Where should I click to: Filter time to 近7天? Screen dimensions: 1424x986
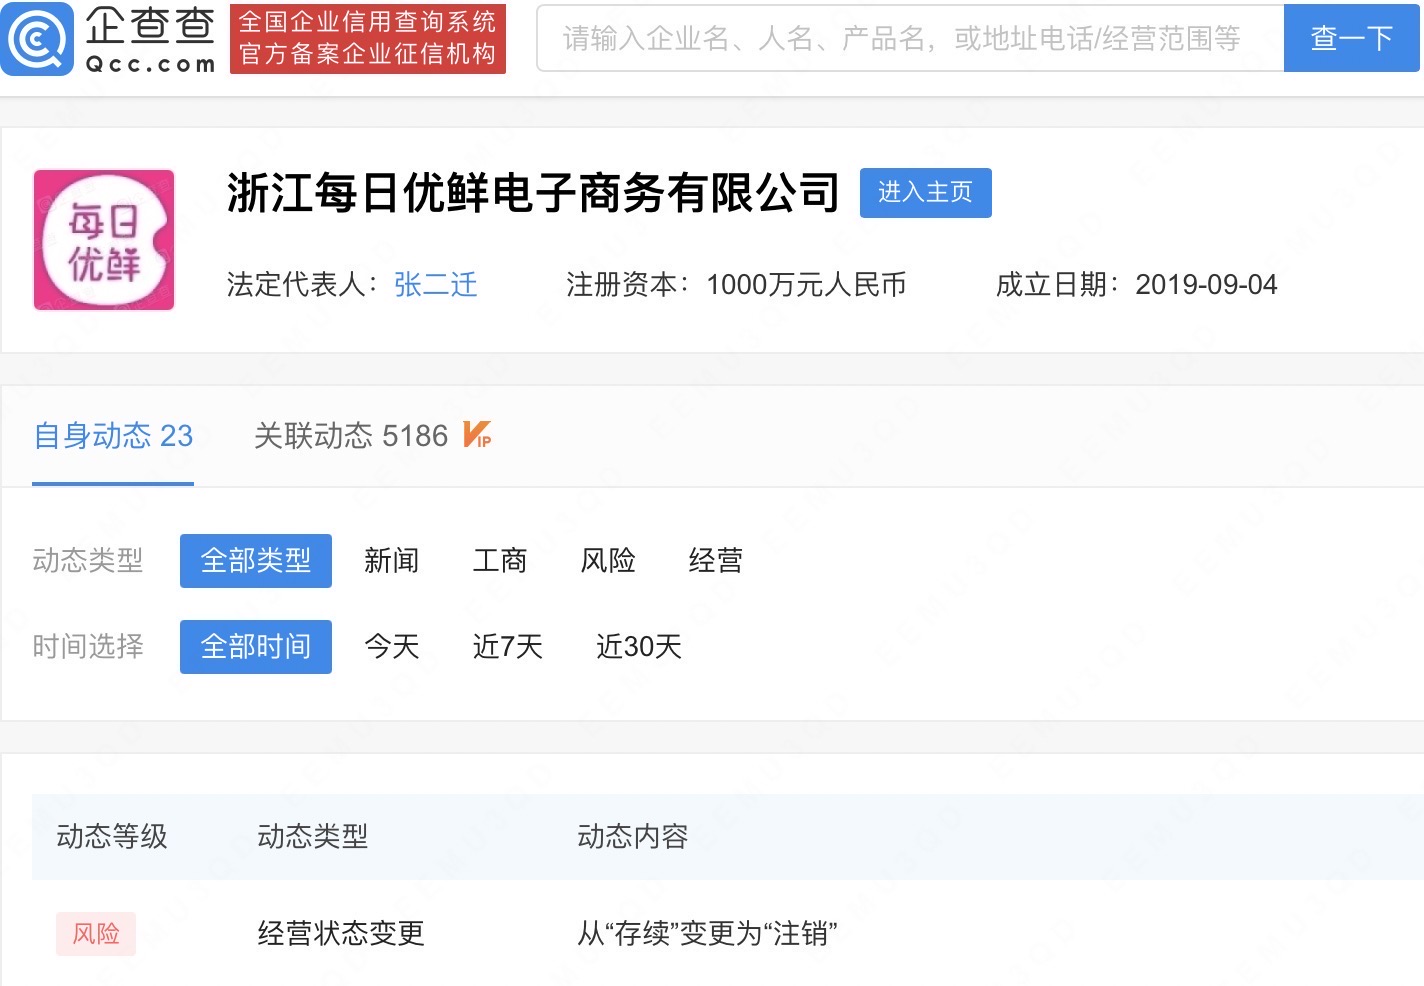point(508,647)
